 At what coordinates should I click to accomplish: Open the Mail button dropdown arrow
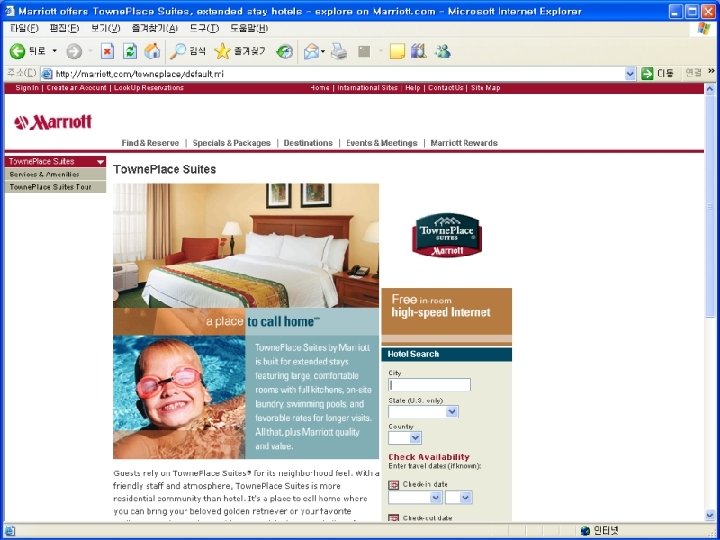point(323,51)
